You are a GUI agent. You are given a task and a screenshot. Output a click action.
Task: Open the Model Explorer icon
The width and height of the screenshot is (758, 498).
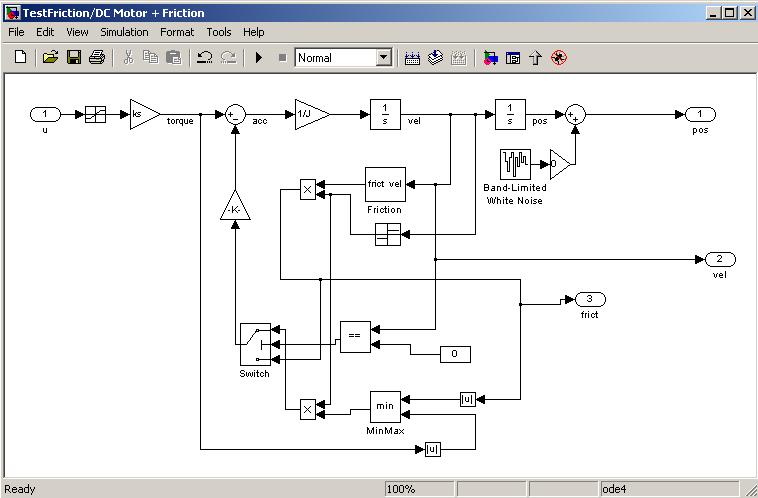(513, 58)
